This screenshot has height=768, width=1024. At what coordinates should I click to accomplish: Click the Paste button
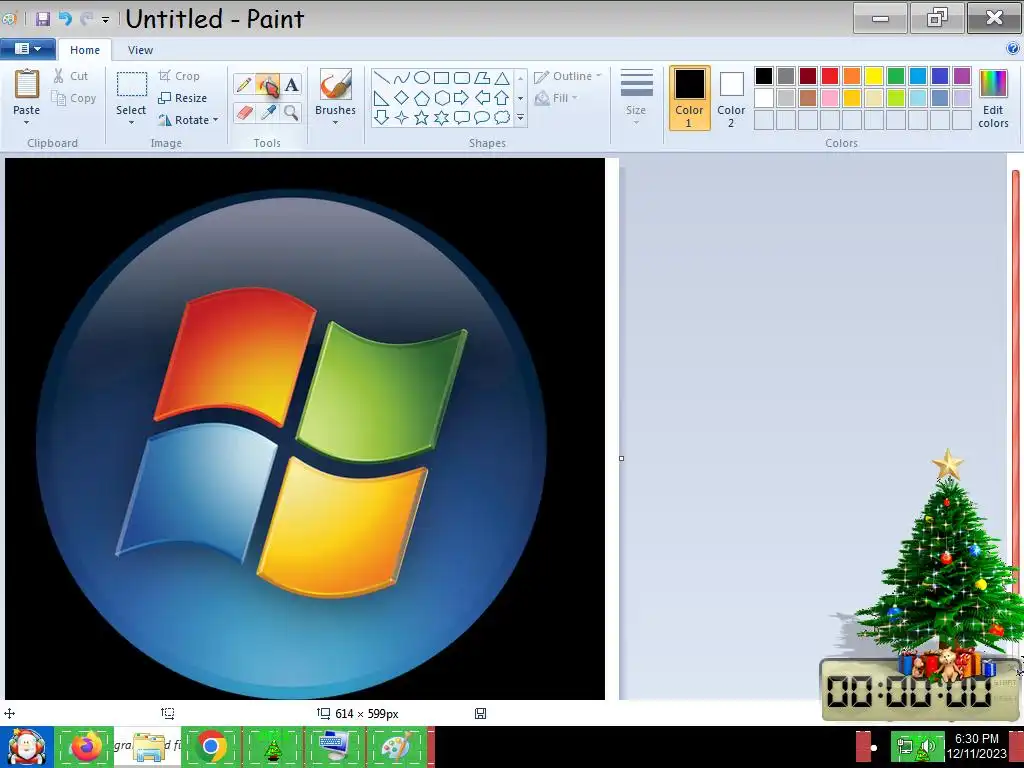(x=27, y=91)
